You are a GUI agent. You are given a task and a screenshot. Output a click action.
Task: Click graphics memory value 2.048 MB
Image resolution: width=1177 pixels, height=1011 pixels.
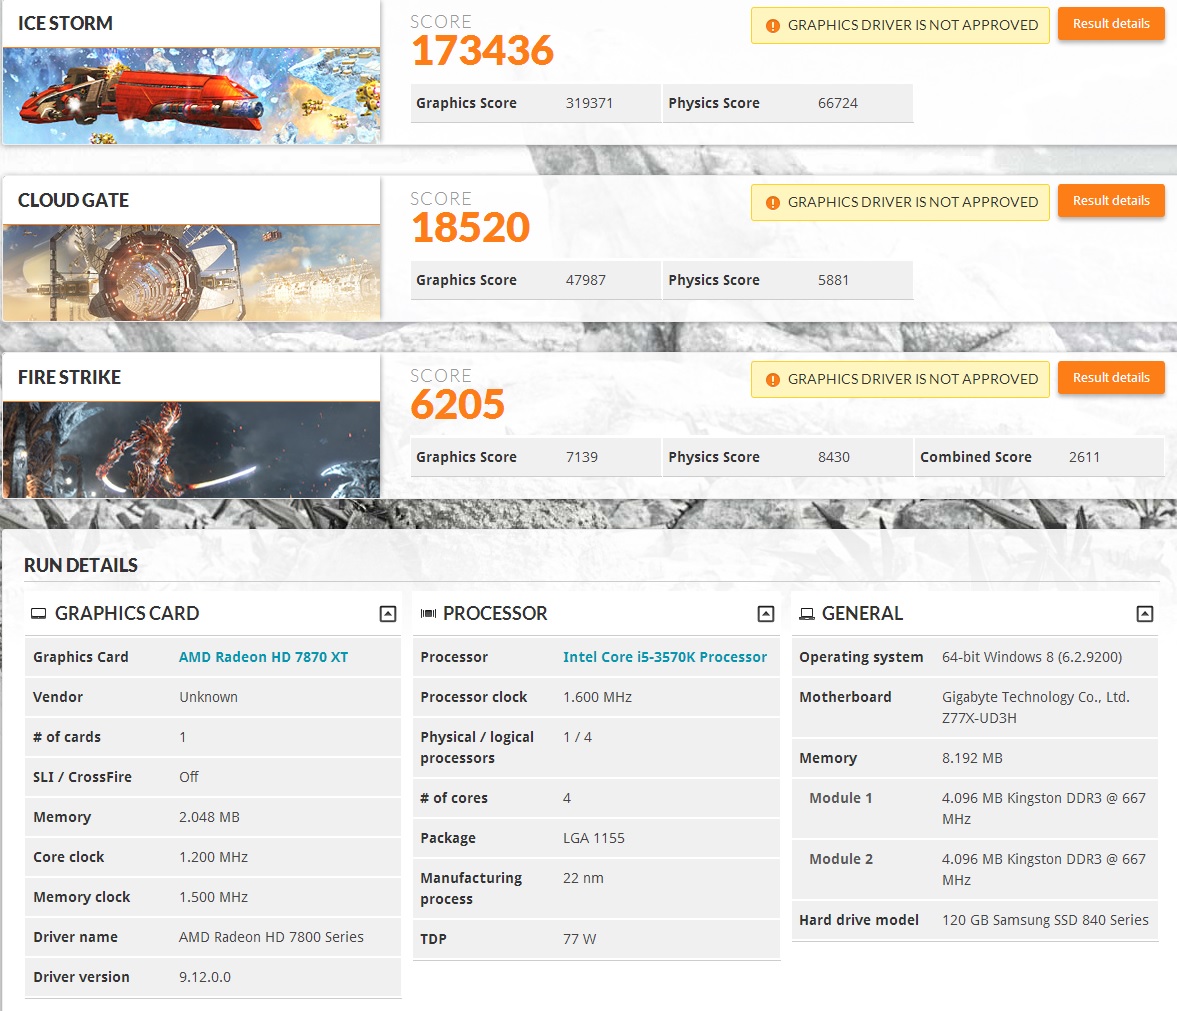click(209, 817)
